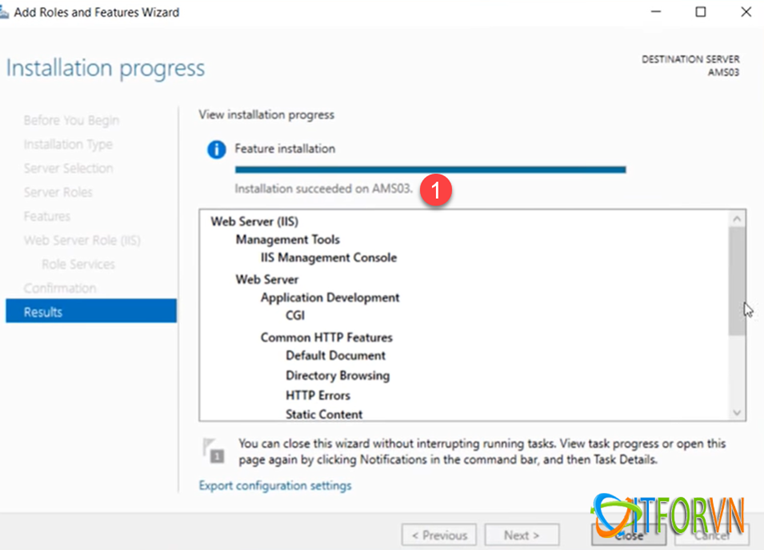
Task: Select IIS Management Console entry
Action: click(x=329, y=258)
